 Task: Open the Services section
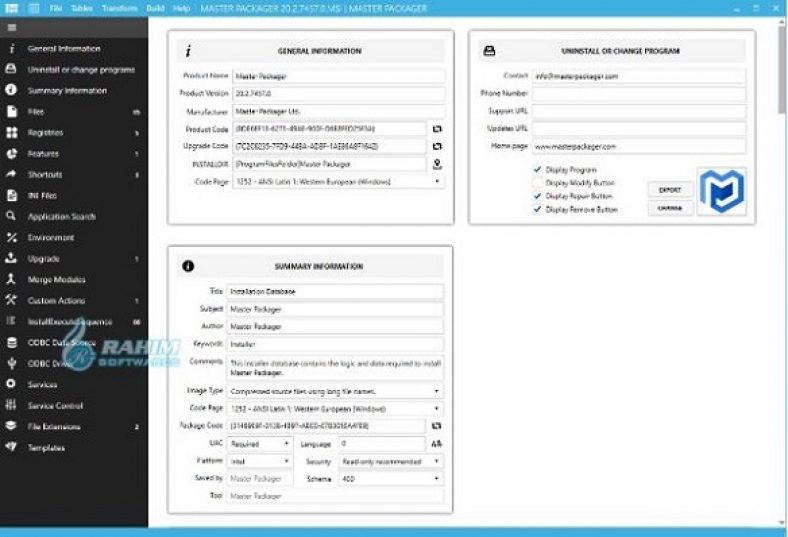point(74,384)
